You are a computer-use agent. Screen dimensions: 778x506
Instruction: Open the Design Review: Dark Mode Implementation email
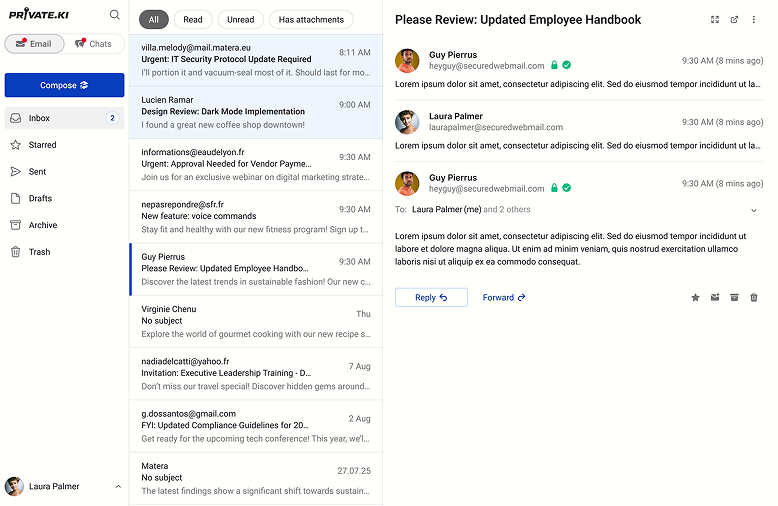point(255,112)
